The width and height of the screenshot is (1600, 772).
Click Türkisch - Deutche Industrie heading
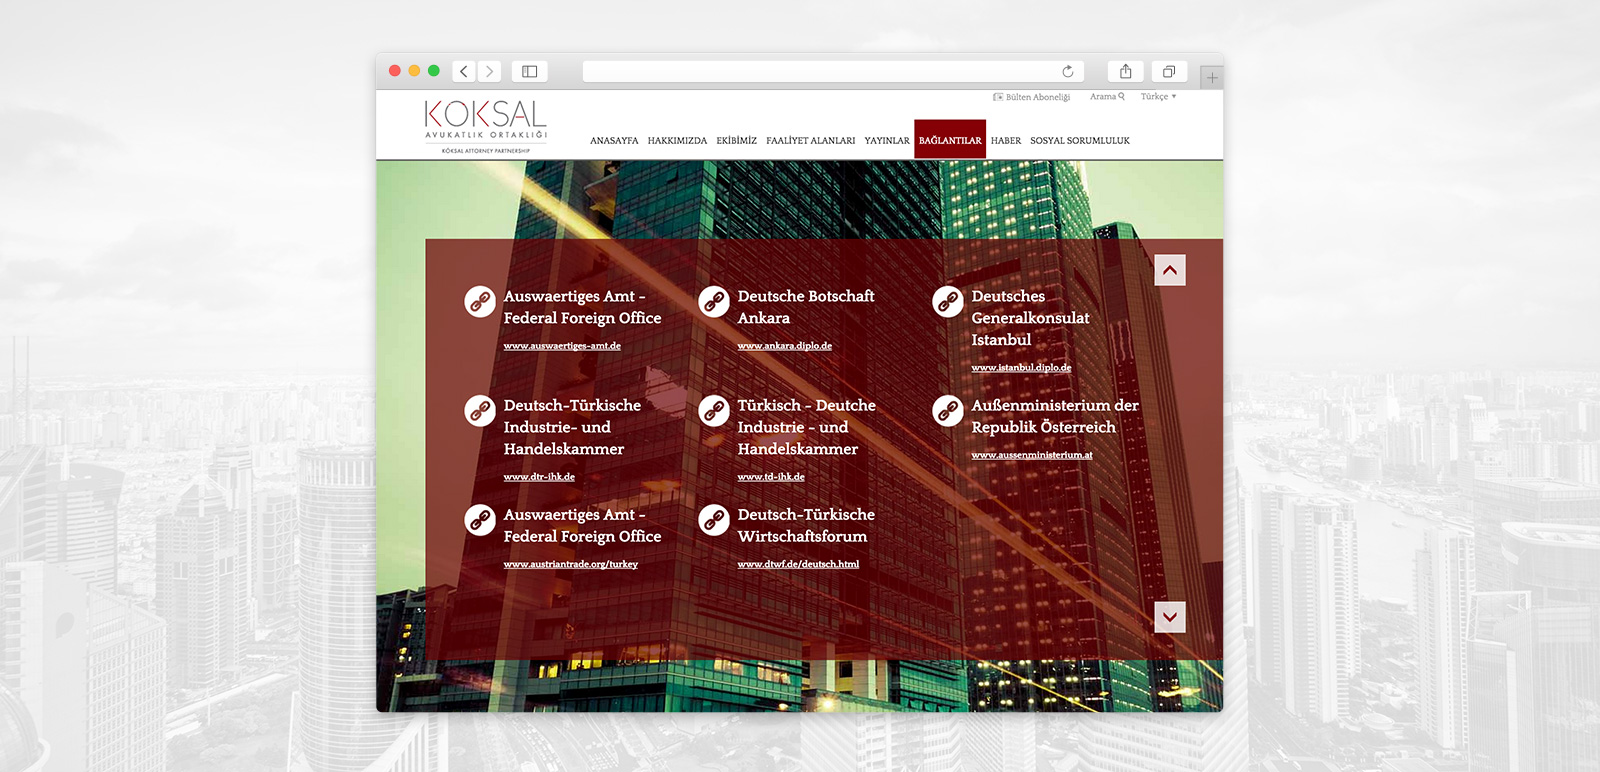(806, 427)
